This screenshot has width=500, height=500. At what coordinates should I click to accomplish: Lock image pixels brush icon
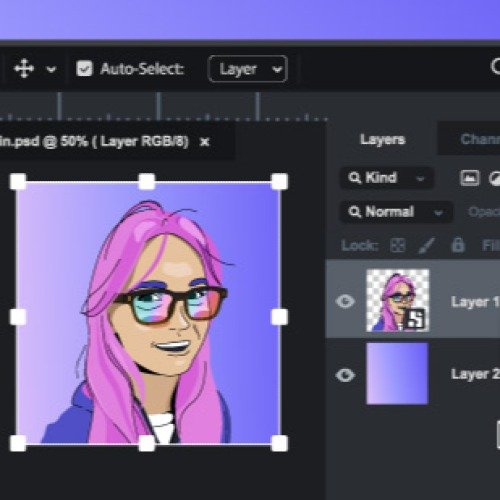tap(426, 245)
